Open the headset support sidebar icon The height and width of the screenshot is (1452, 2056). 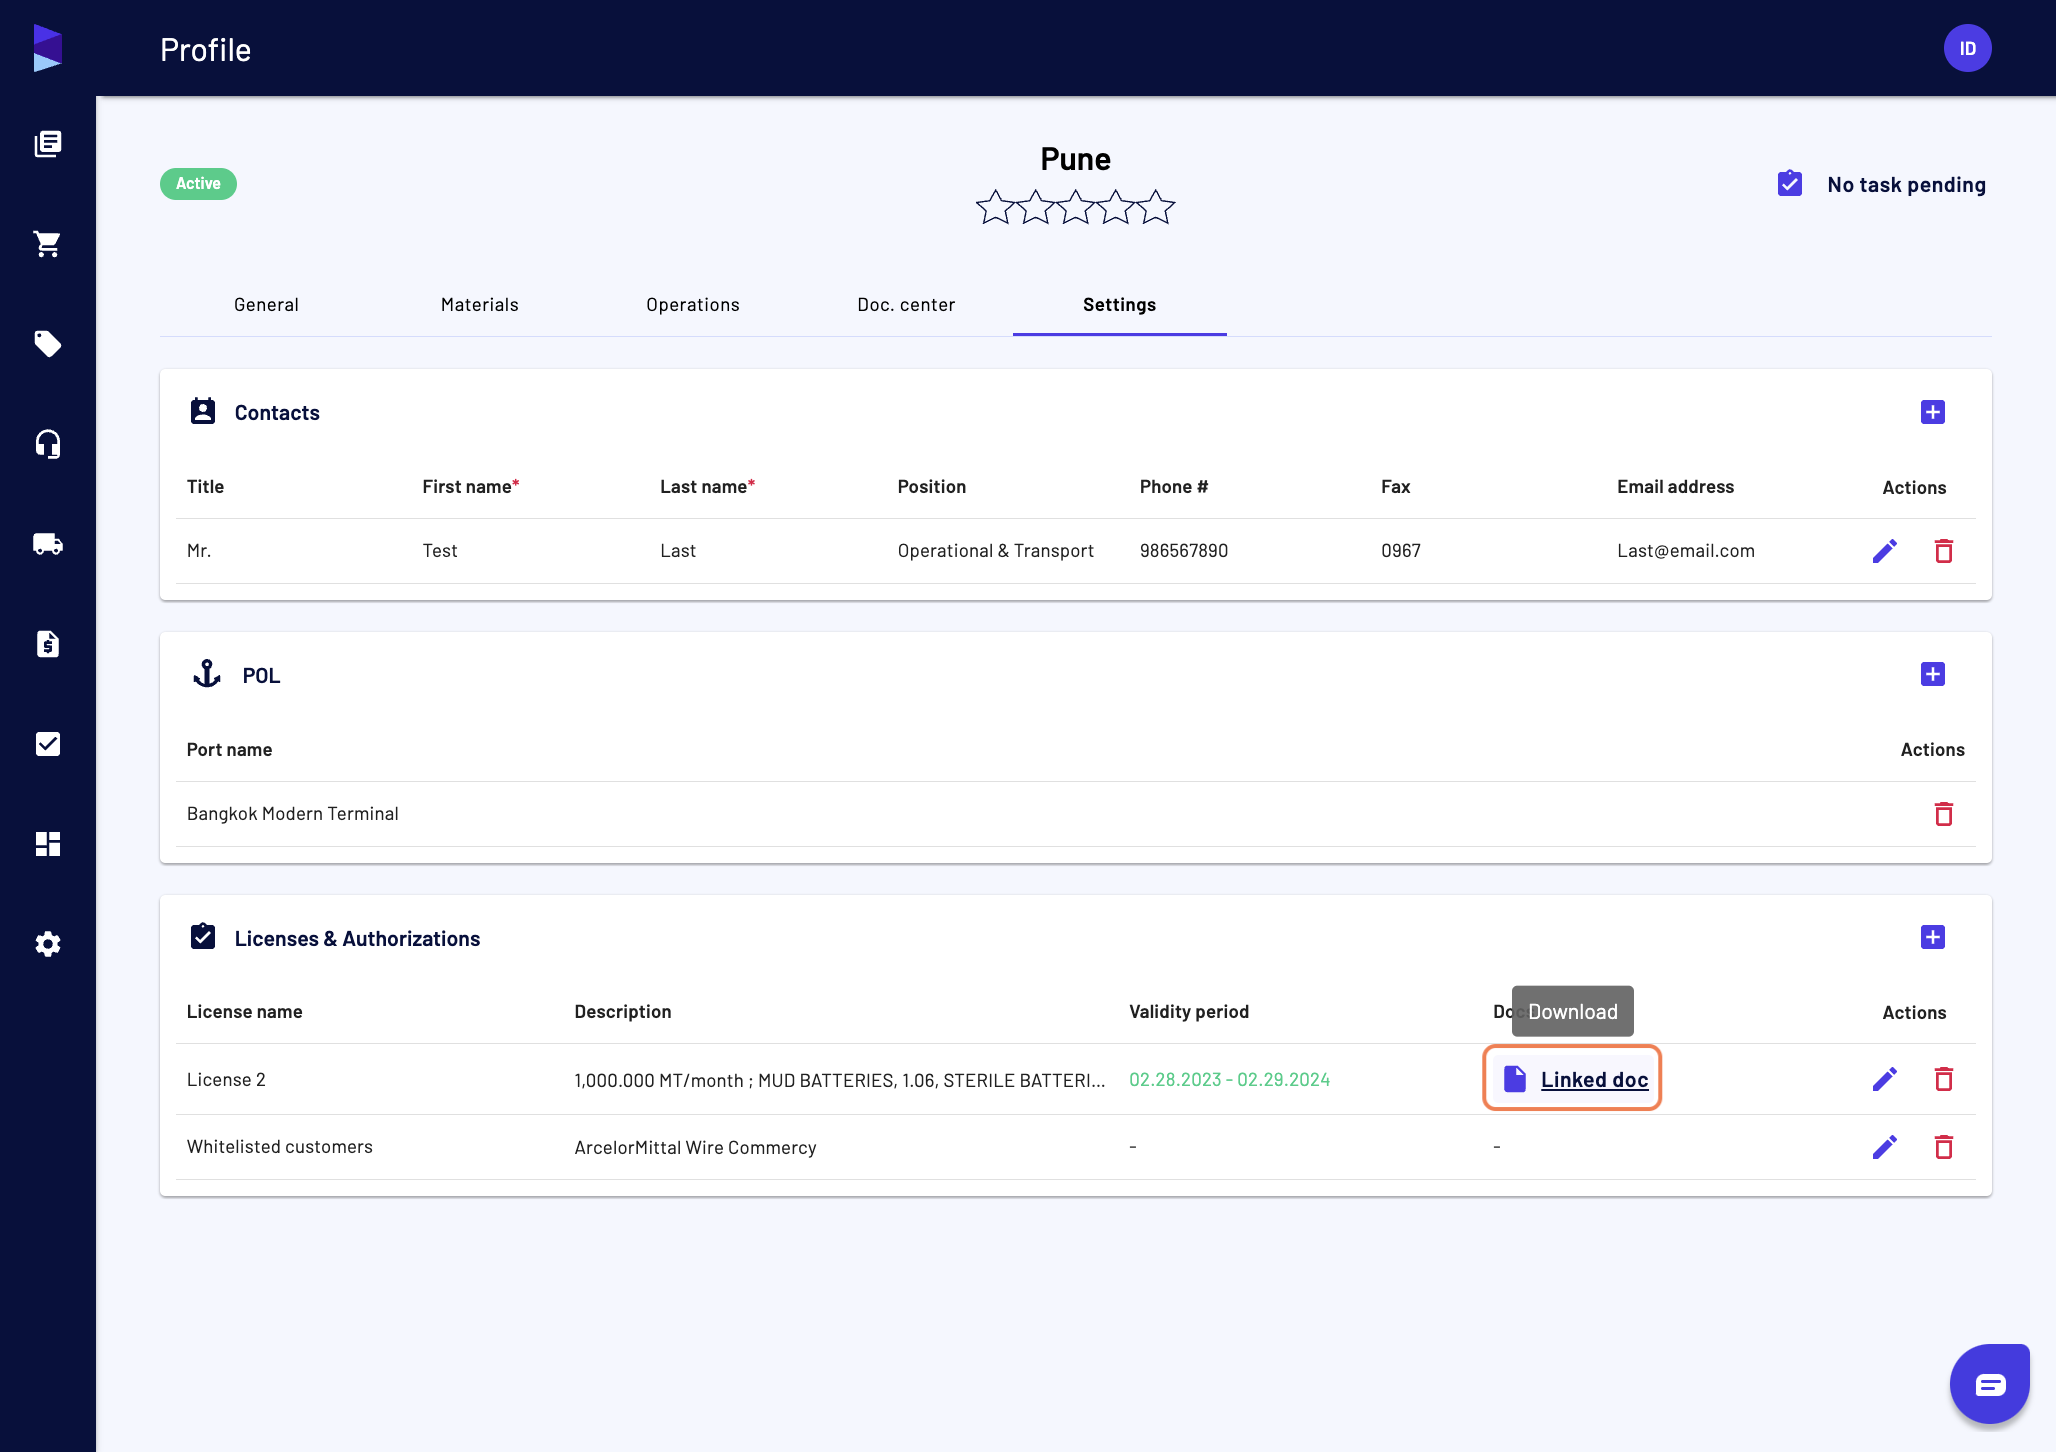click(48, 444)
